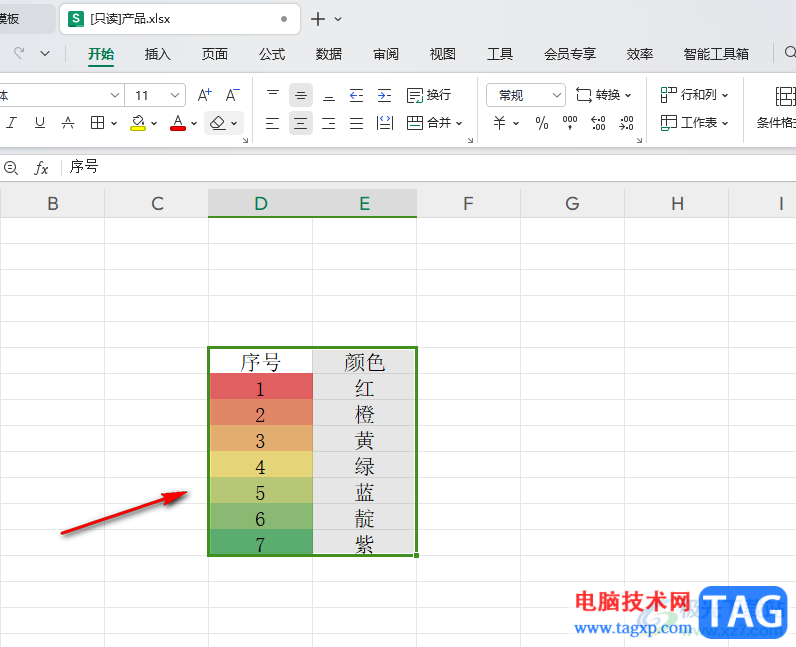Apply currency format ¥ icon

click(x=500, y=123)
